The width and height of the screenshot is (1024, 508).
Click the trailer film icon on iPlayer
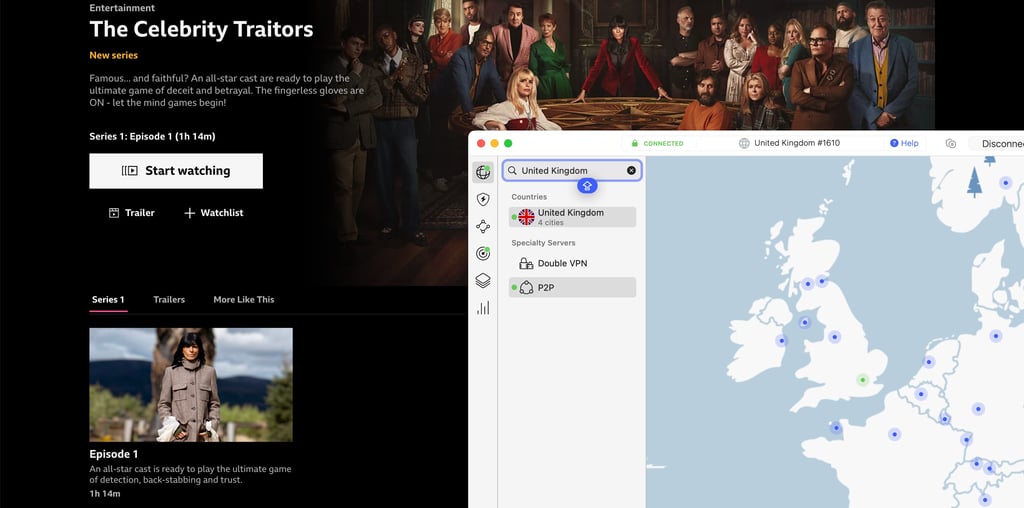114,213
